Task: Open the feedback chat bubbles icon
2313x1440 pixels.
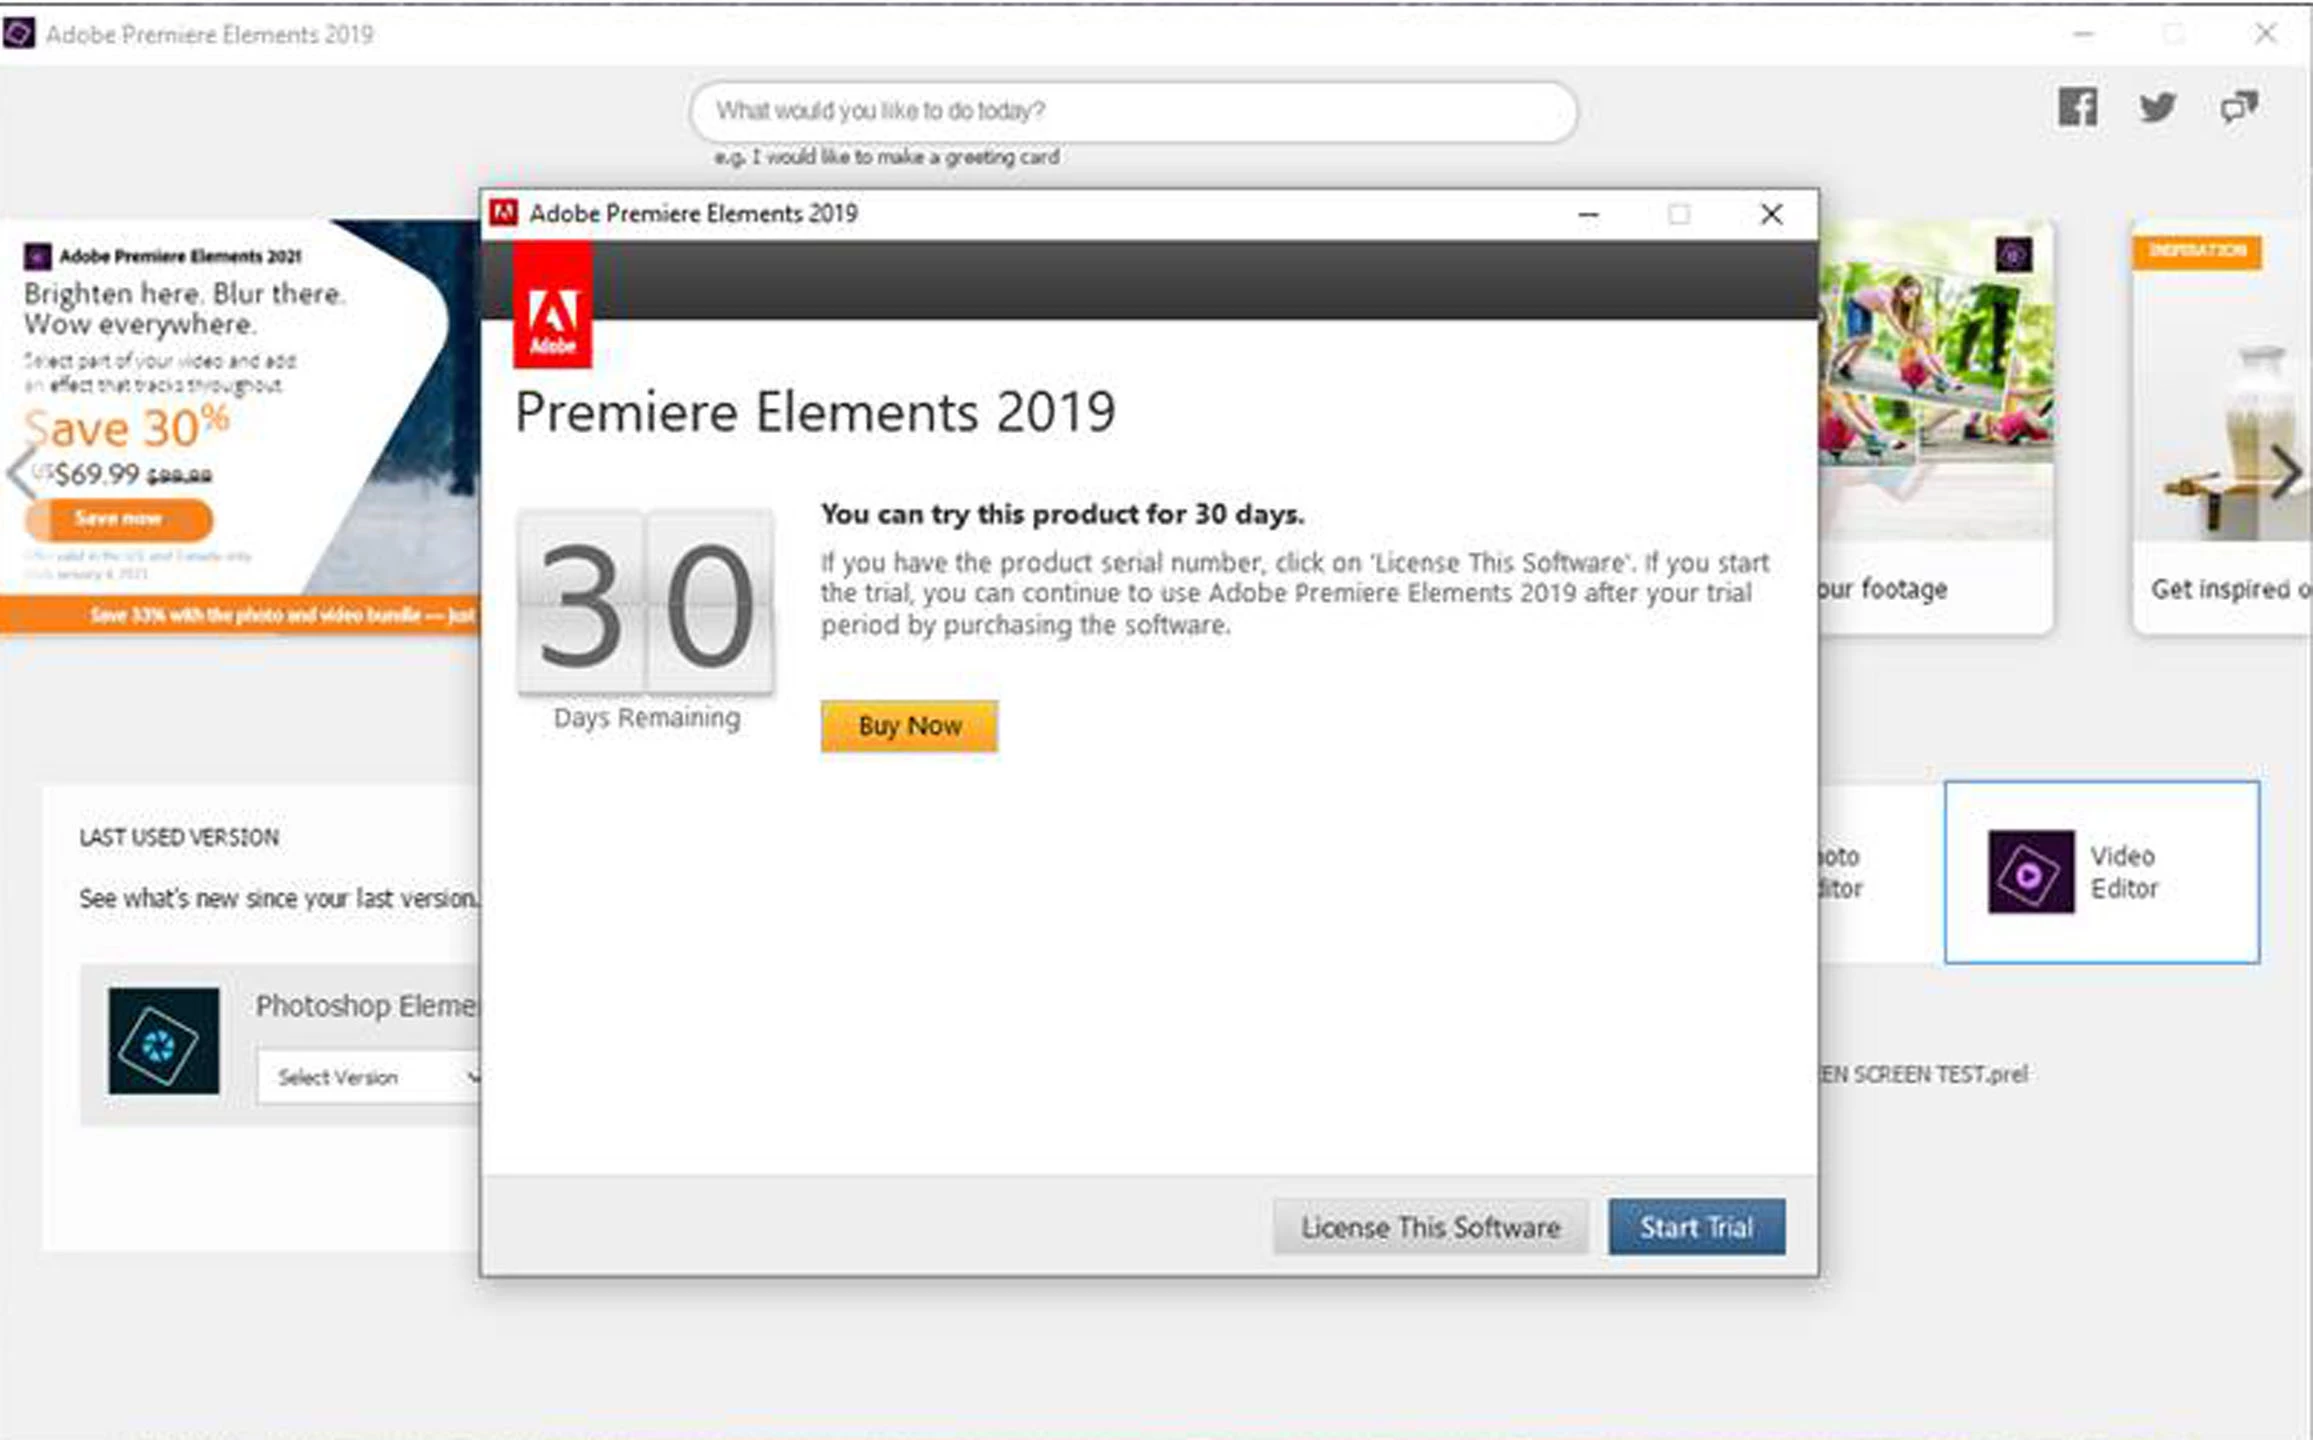Action: coord(2238,107)
